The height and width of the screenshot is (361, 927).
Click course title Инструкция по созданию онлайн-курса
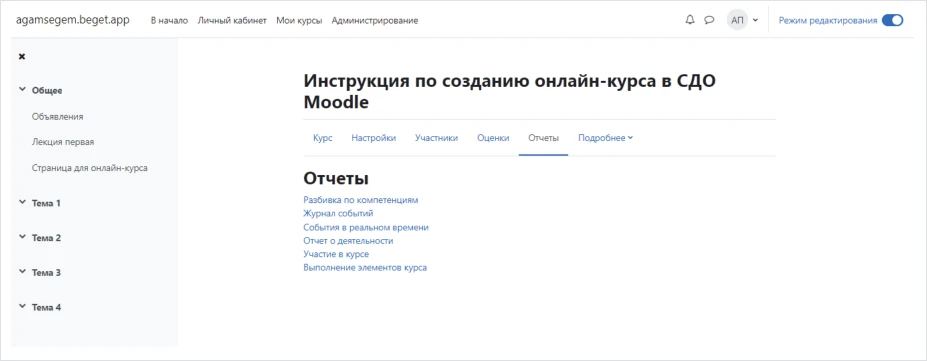point(510,91)
